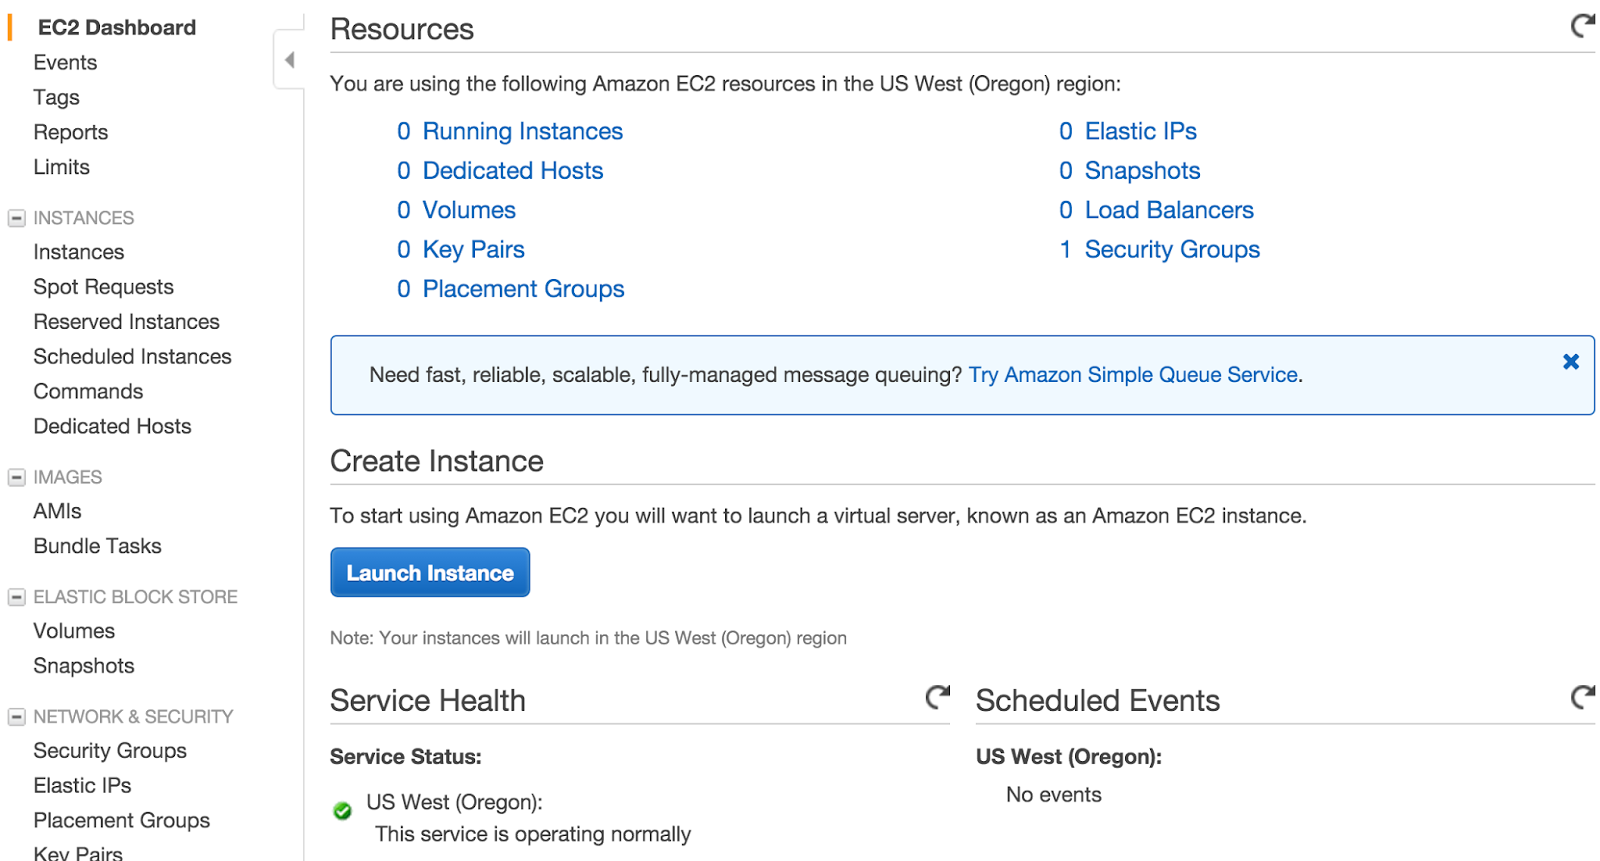Collapse the INSTANCES navigation section
The image size is (1600, 861).
16,218
